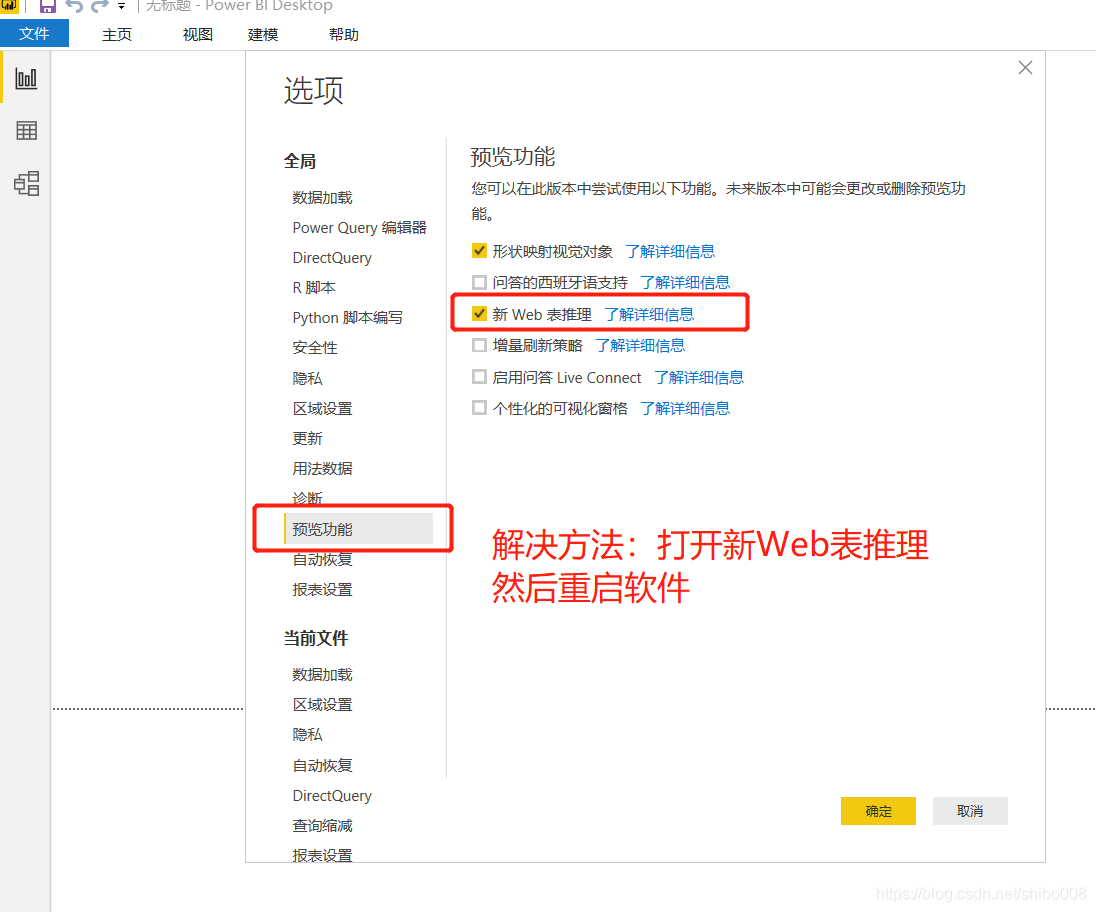Screen dimensions: 1096x912
Task: Check the 启用问答 Live Connect option
Action: tap(480, 377)
